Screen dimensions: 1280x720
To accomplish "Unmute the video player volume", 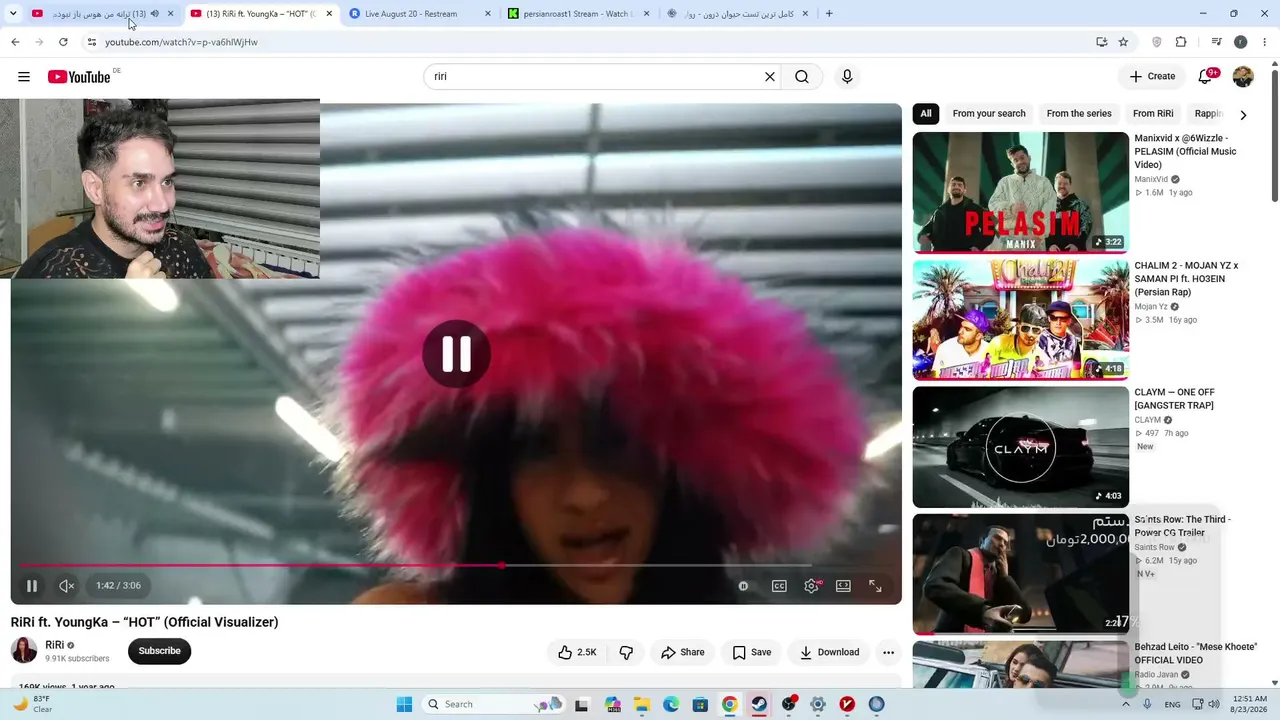I will 66,586.
